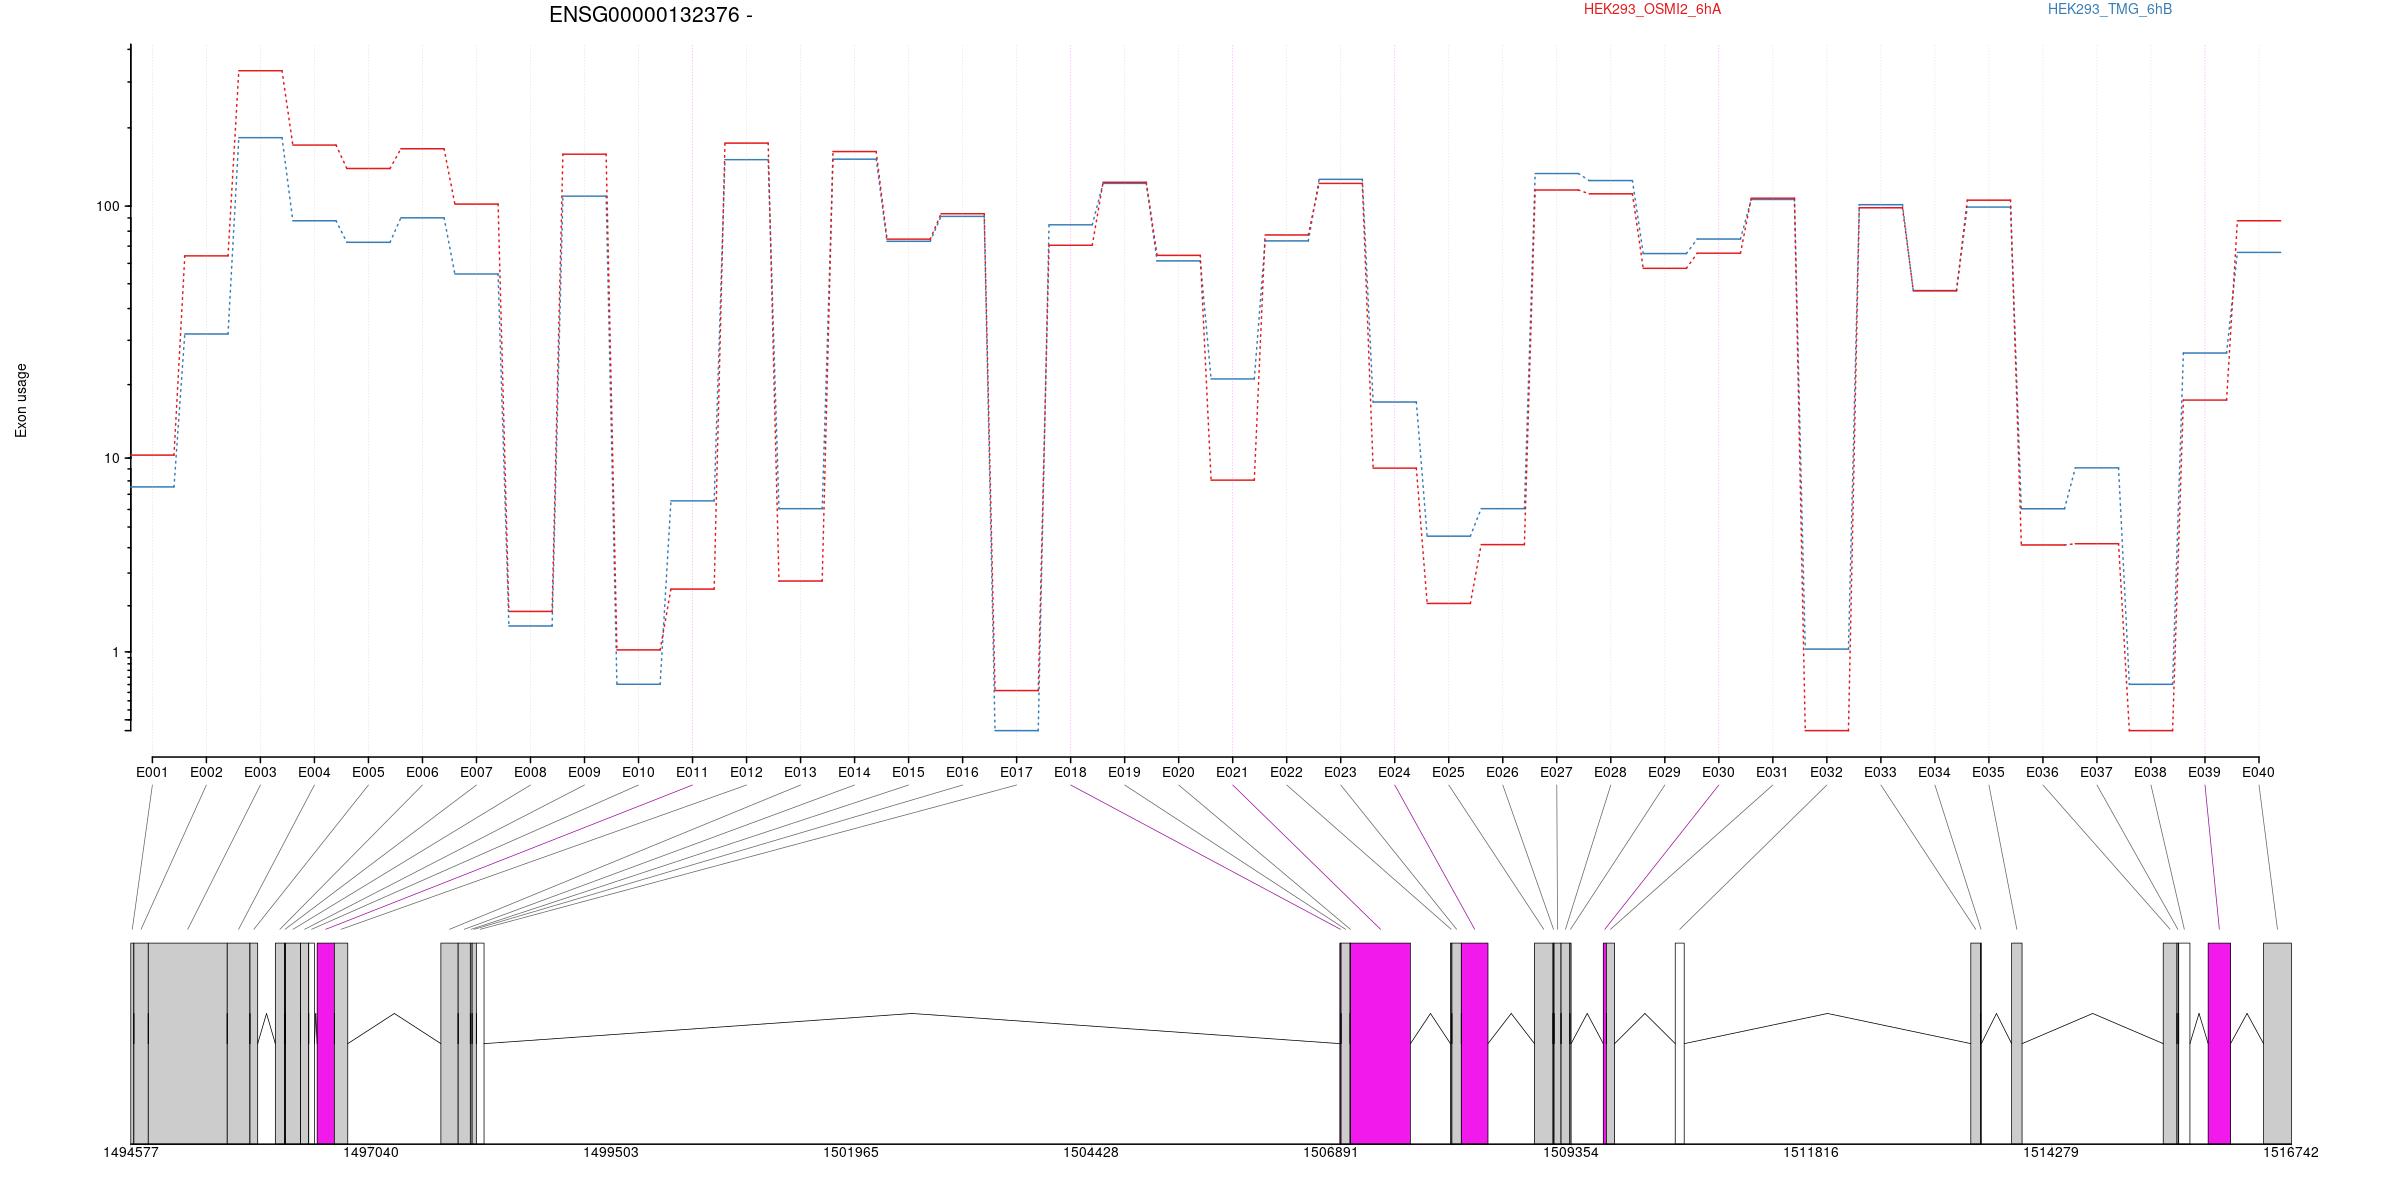Image resolution: width=2400 pixels, height=1200 pixels.
Task: Click genomic coordinate 1514279
Action: (2051, 1152)
